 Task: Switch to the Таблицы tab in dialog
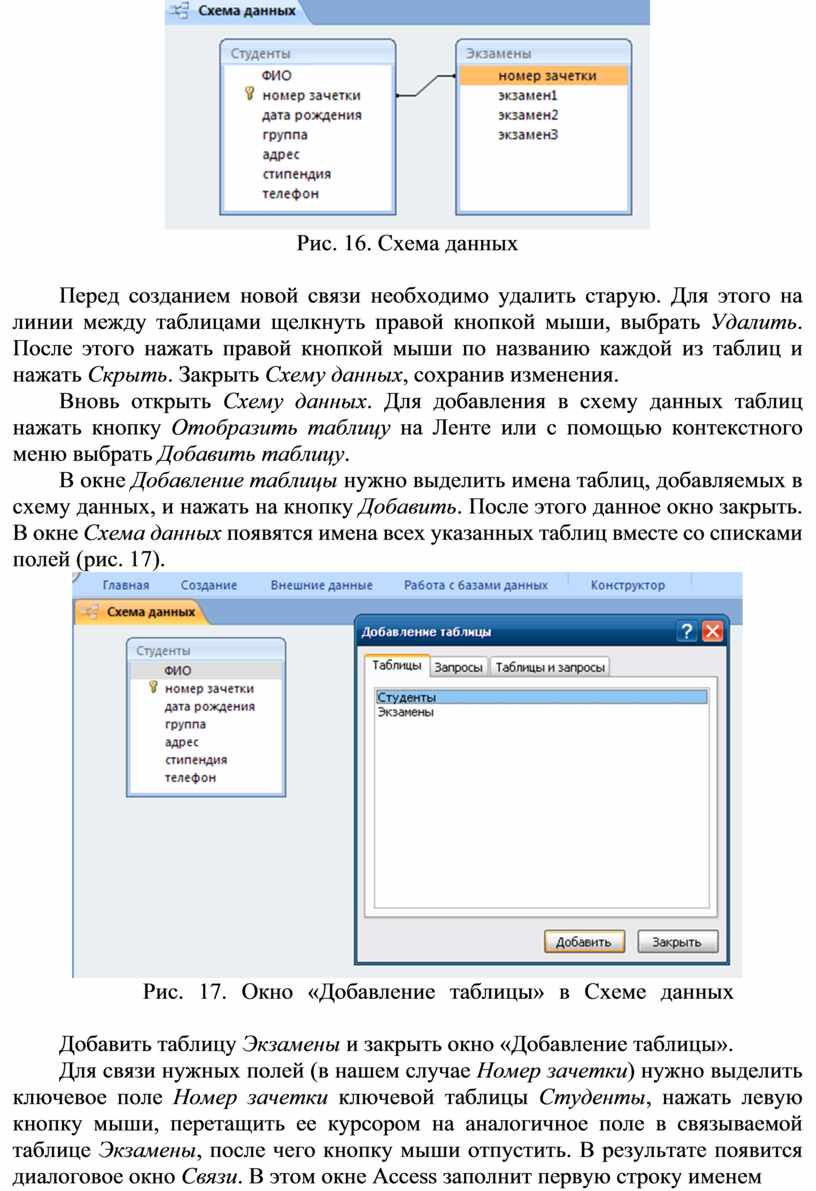coord(396,665)
